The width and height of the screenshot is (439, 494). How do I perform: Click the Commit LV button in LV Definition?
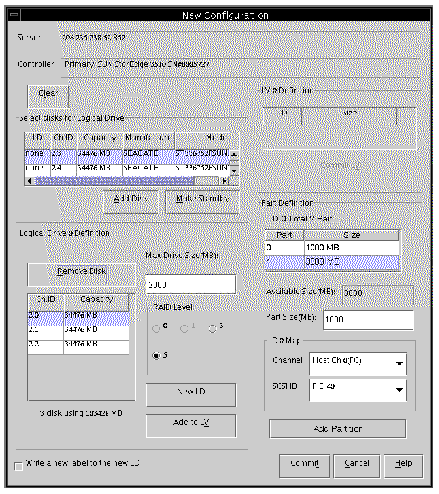point(340,165)
